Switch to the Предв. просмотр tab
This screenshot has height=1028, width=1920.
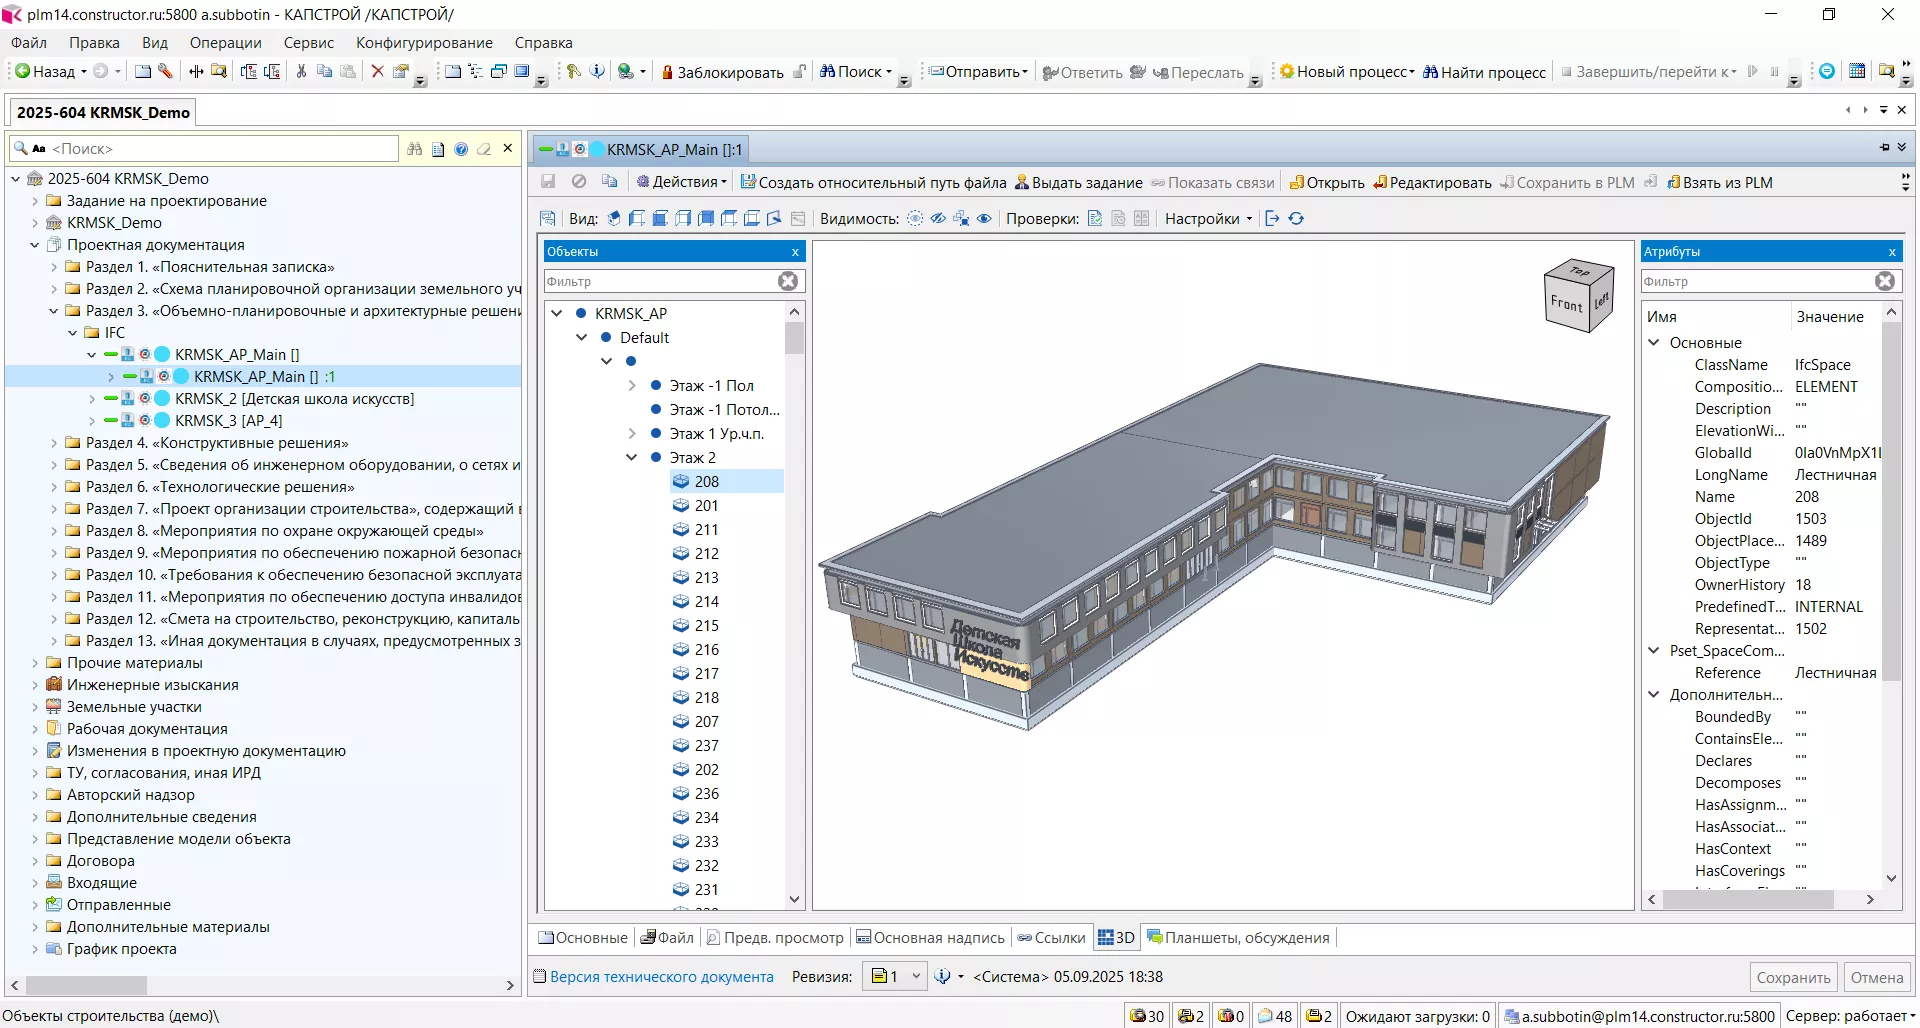tap(774, 938)
